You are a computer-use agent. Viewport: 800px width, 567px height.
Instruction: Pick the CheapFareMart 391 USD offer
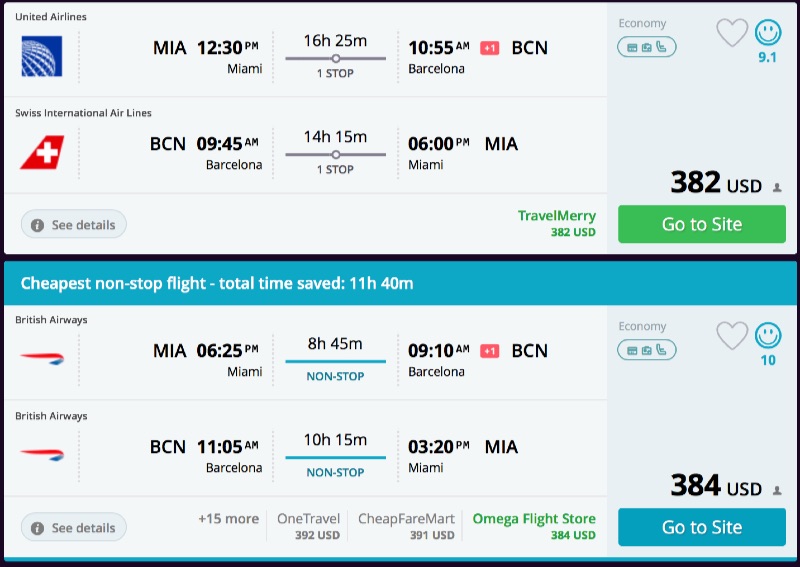point(406,526)
